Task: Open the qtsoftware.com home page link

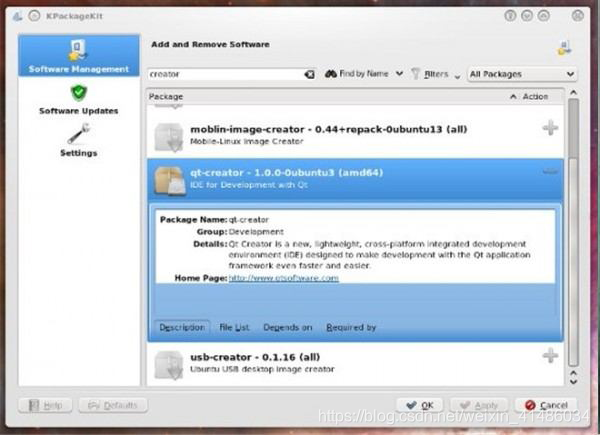Action: [284, 278]
